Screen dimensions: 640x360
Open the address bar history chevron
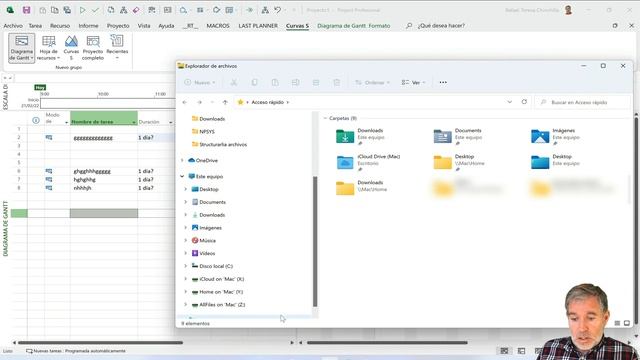pos(509,102)
